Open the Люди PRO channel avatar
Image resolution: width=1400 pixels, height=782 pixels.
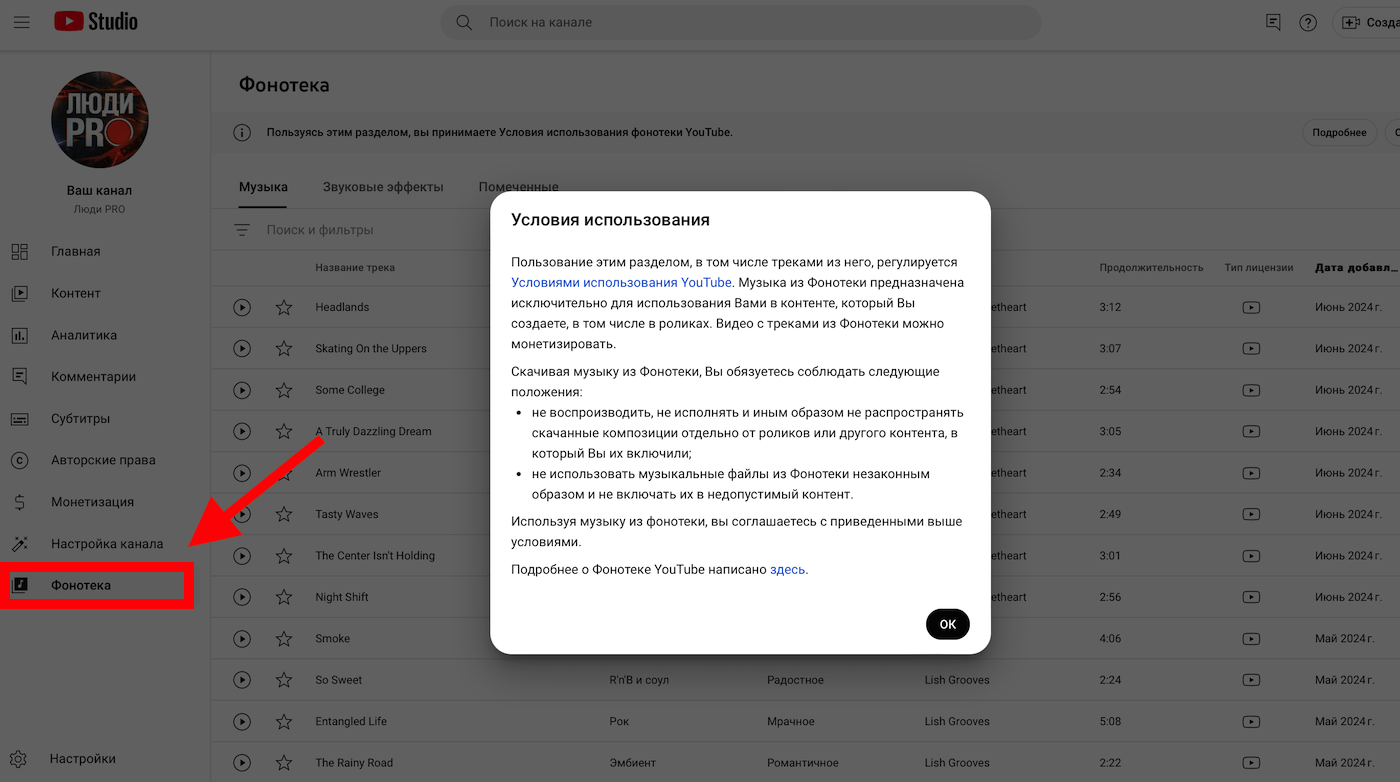click(100, 120)
